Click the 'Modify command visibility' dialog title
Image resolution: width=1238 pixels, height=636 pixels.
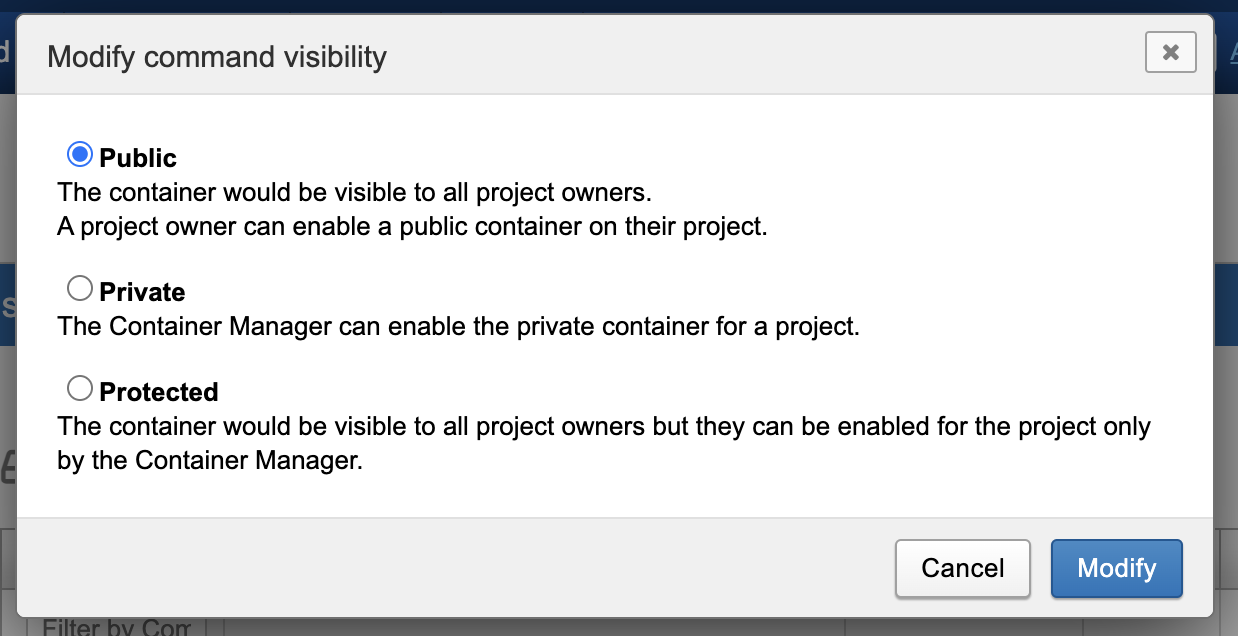(217, 56)
